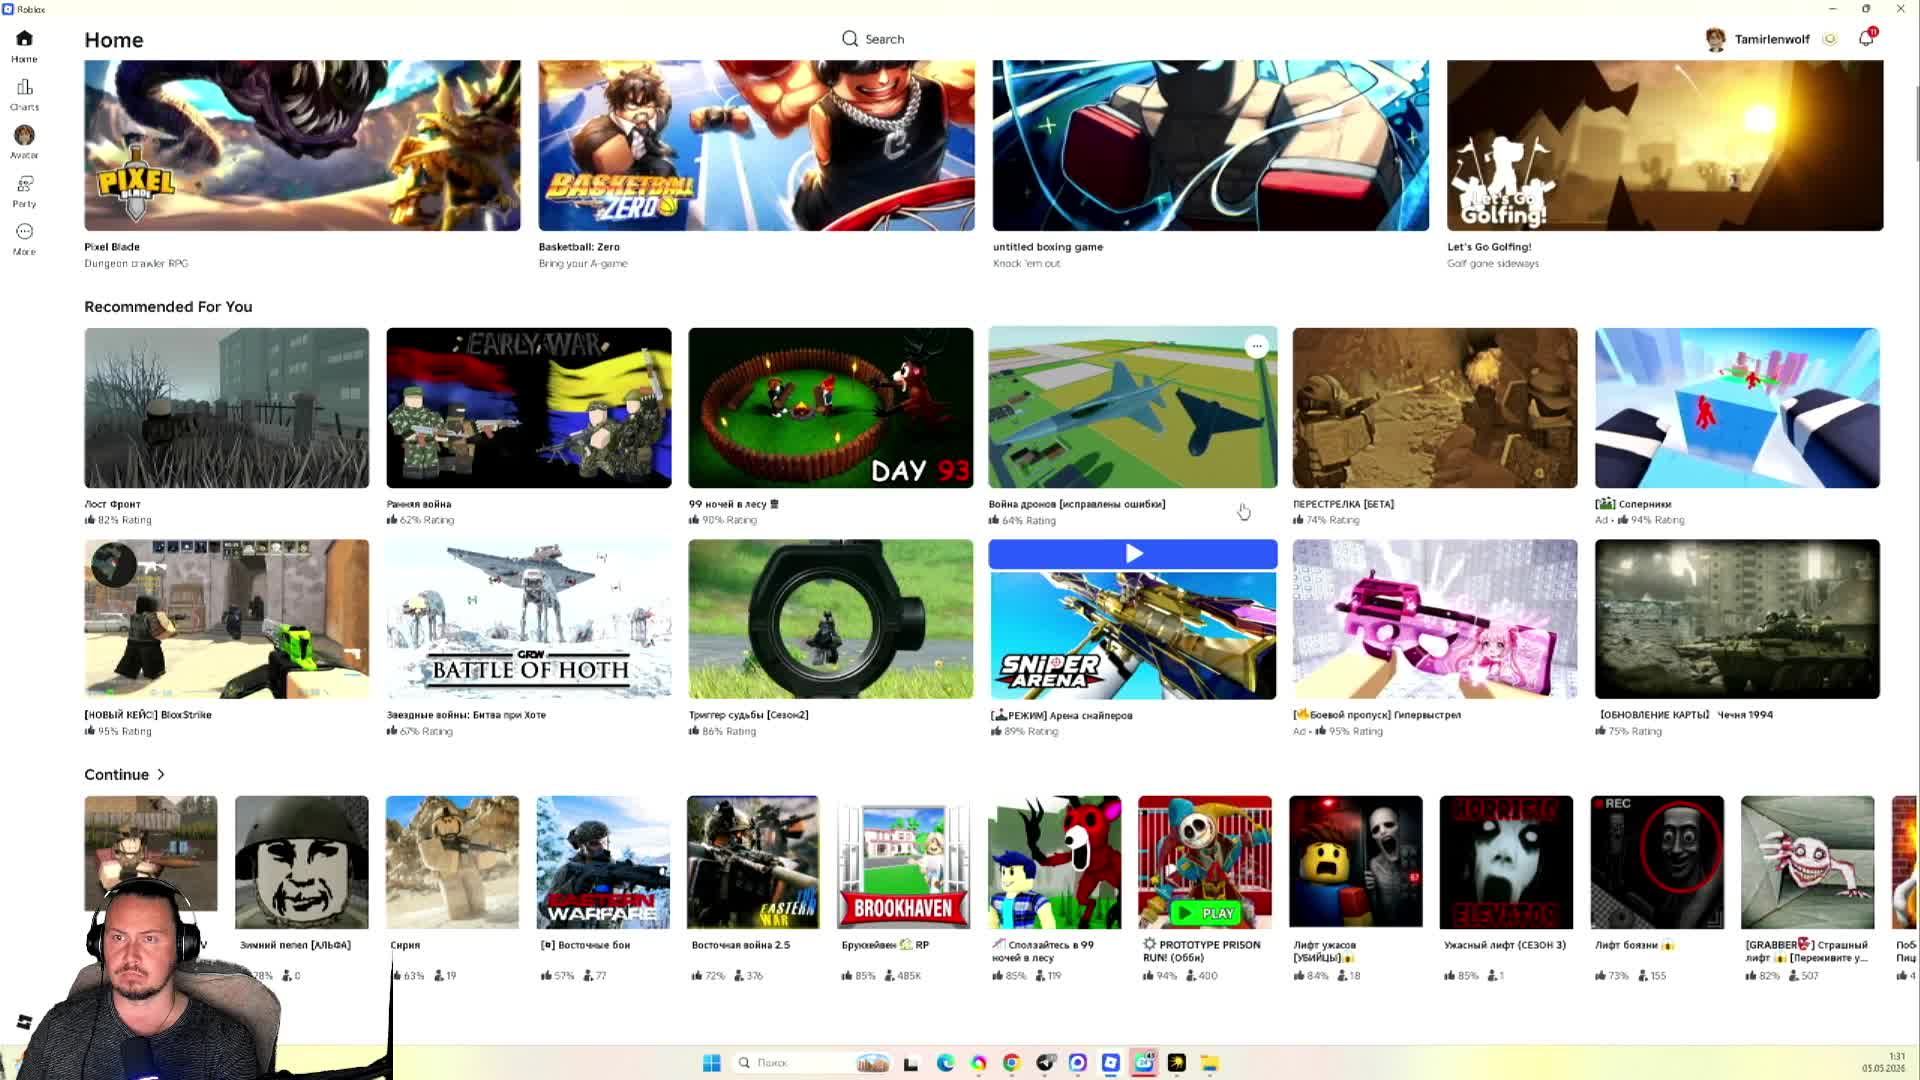The width and height of the screenshot is (1920, 1080).
Task: Open the Триггер судьбы scope thumbnail
Action: click(830, 619)
